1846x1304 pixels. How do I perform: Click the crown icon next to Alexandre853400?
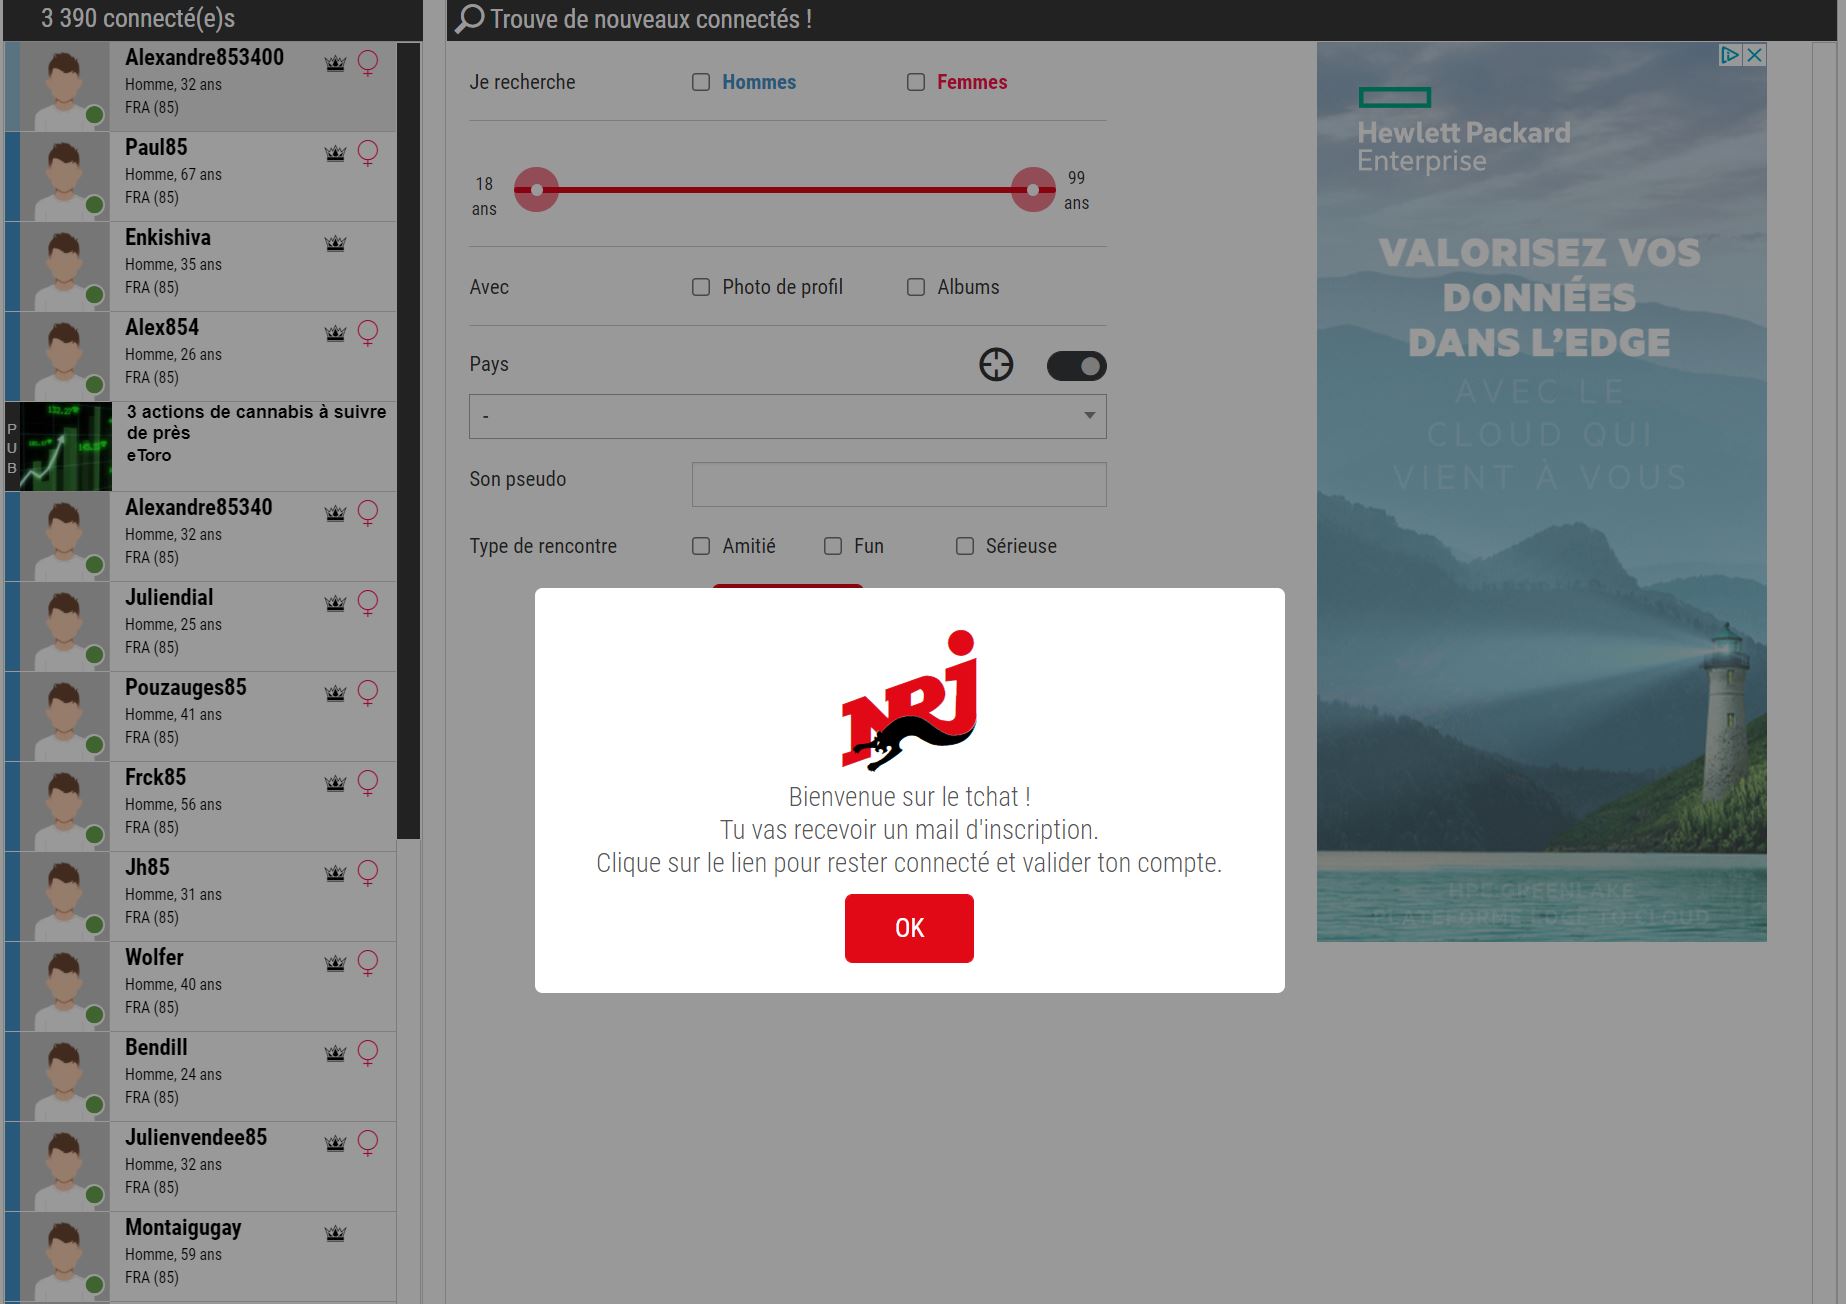pos(335,64)
